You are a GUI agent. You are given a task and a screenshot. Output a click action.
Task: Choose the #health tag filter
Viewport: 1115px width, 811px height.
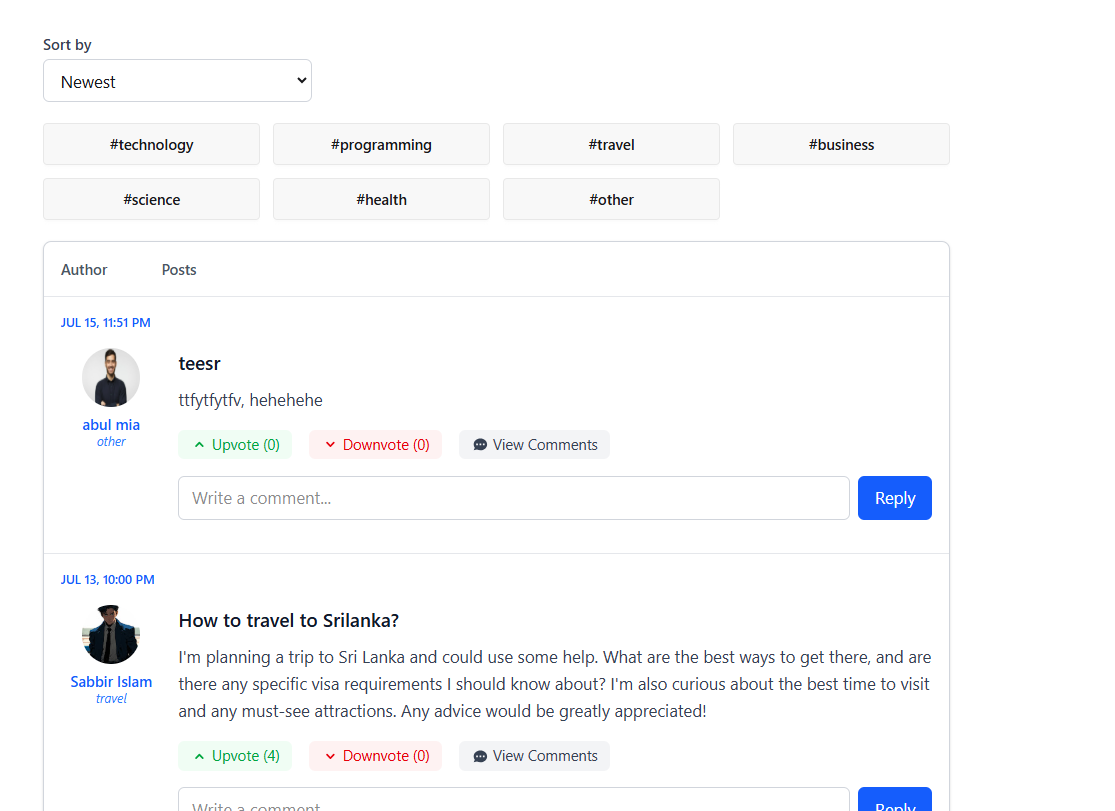coord(381,199)
